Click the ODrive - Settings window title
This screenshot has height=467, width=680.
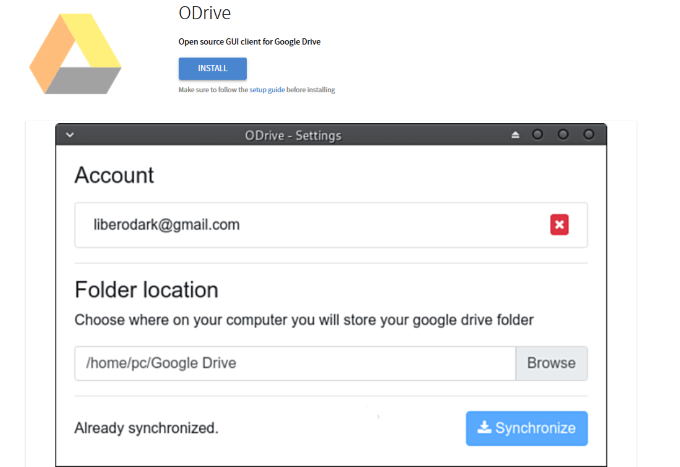click(293, 136)
